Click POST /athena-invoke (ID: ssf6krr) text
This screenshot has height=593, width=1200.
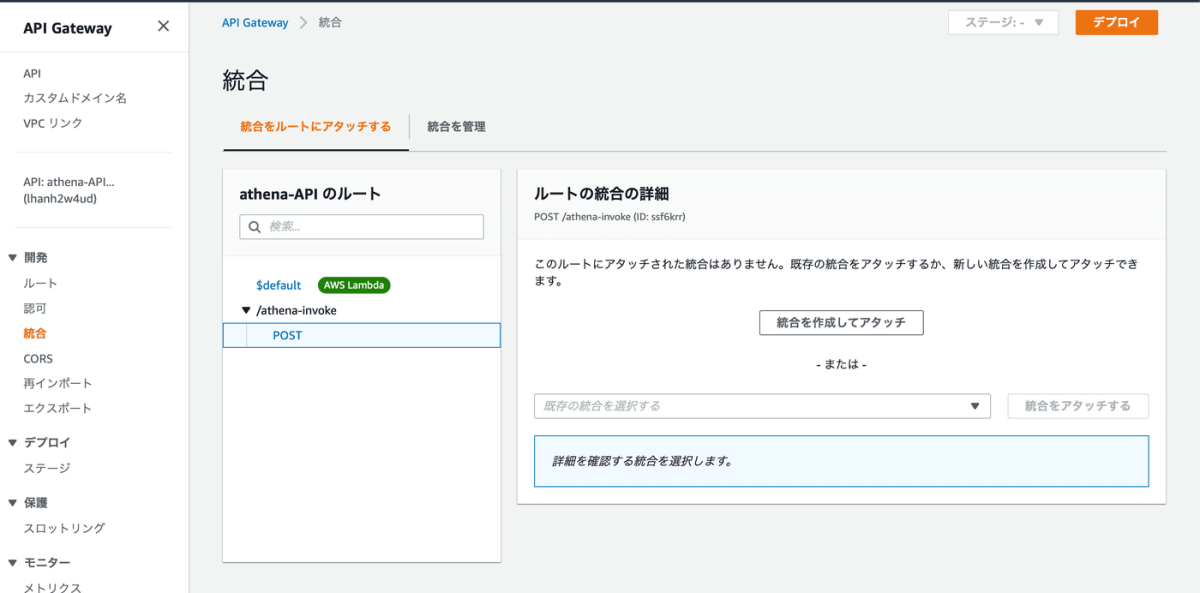(609, 216)
